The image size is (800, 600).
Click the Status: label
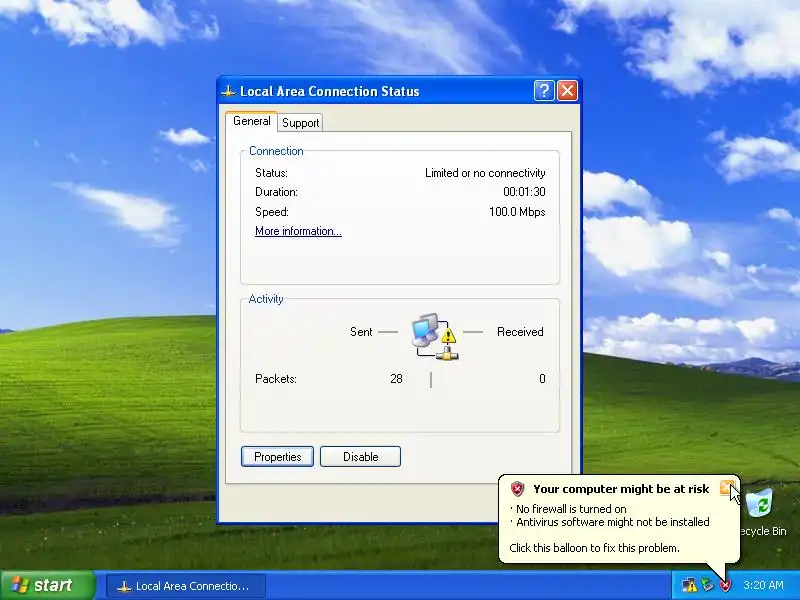point(271,173)
